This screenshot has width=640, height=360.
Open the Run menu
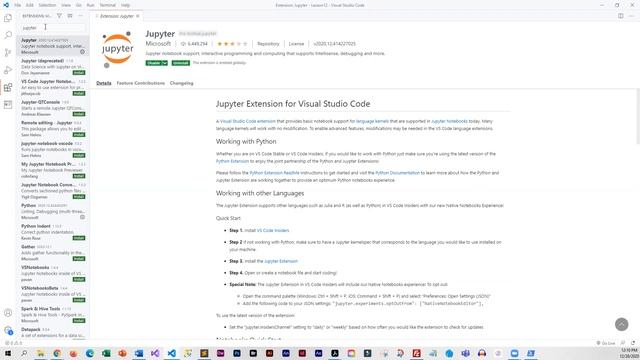coord(91,5)
